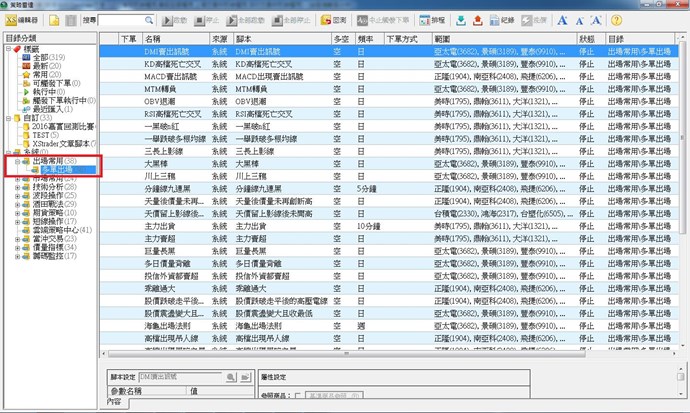Select the 內容 tab at bottom
Screen dimensions: 690x413
(x=115, y=403)
